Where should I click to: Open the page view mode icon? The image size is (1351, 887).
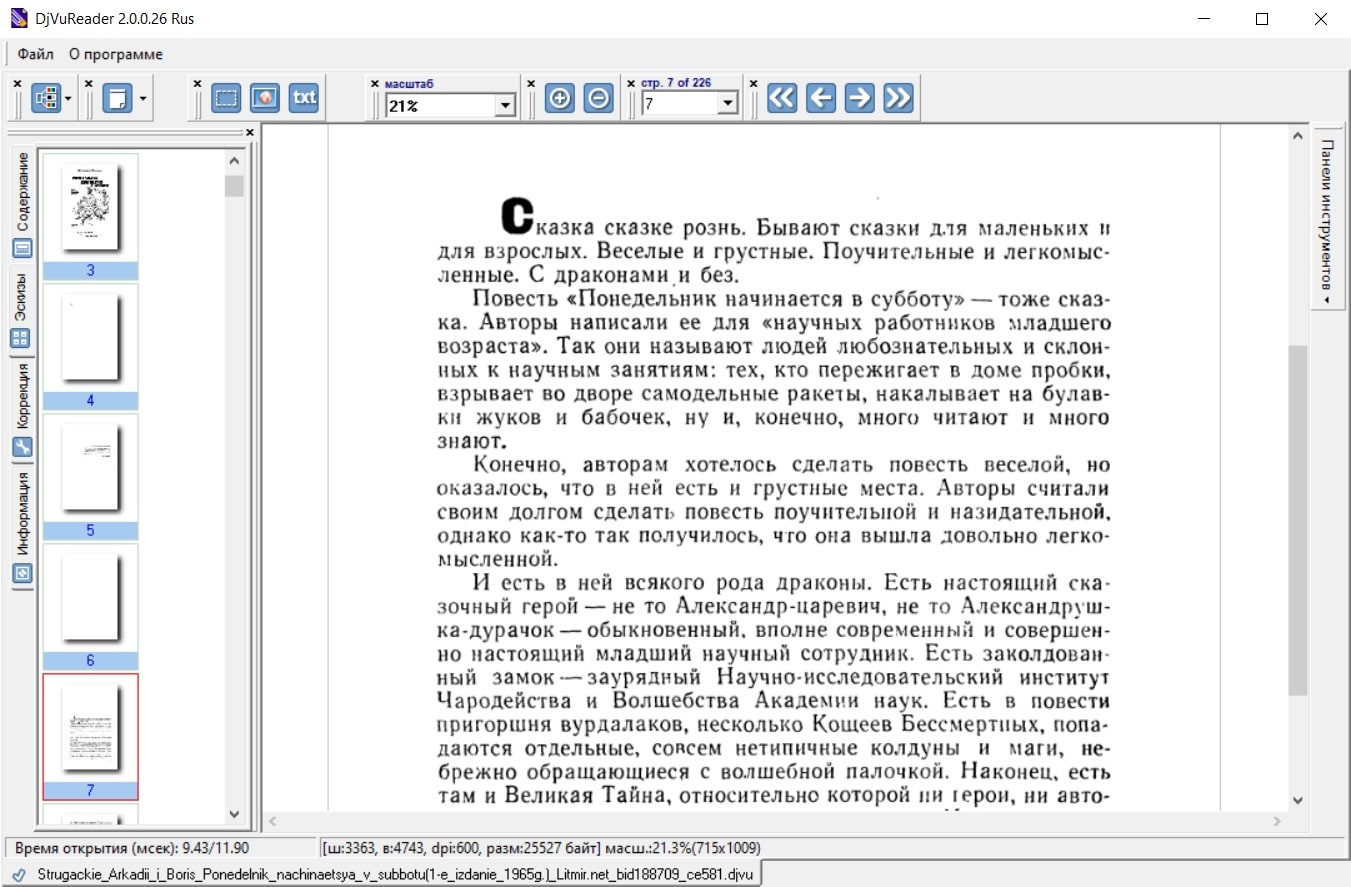(x=118, y=98)
